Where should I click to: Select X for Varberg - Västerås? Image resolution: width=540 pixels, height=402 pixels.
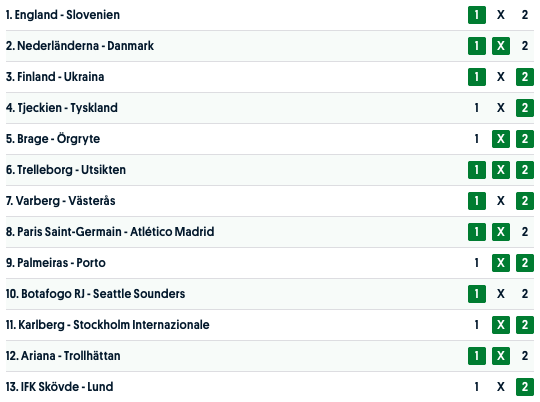tap(501, 201)
